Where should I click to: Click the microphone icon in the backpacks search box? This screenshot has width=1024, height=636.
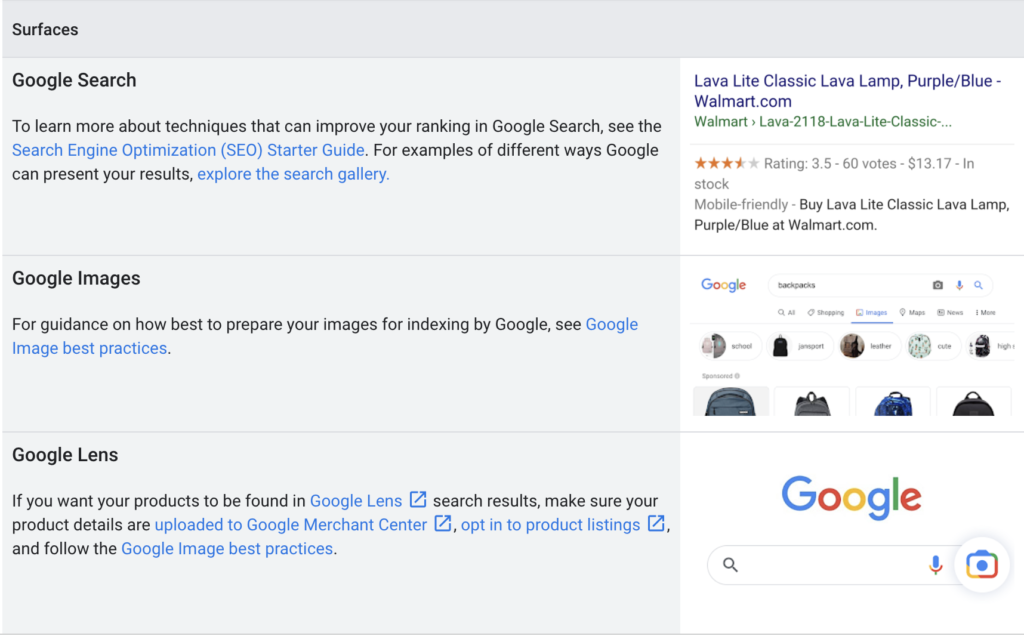pos(959,285)
